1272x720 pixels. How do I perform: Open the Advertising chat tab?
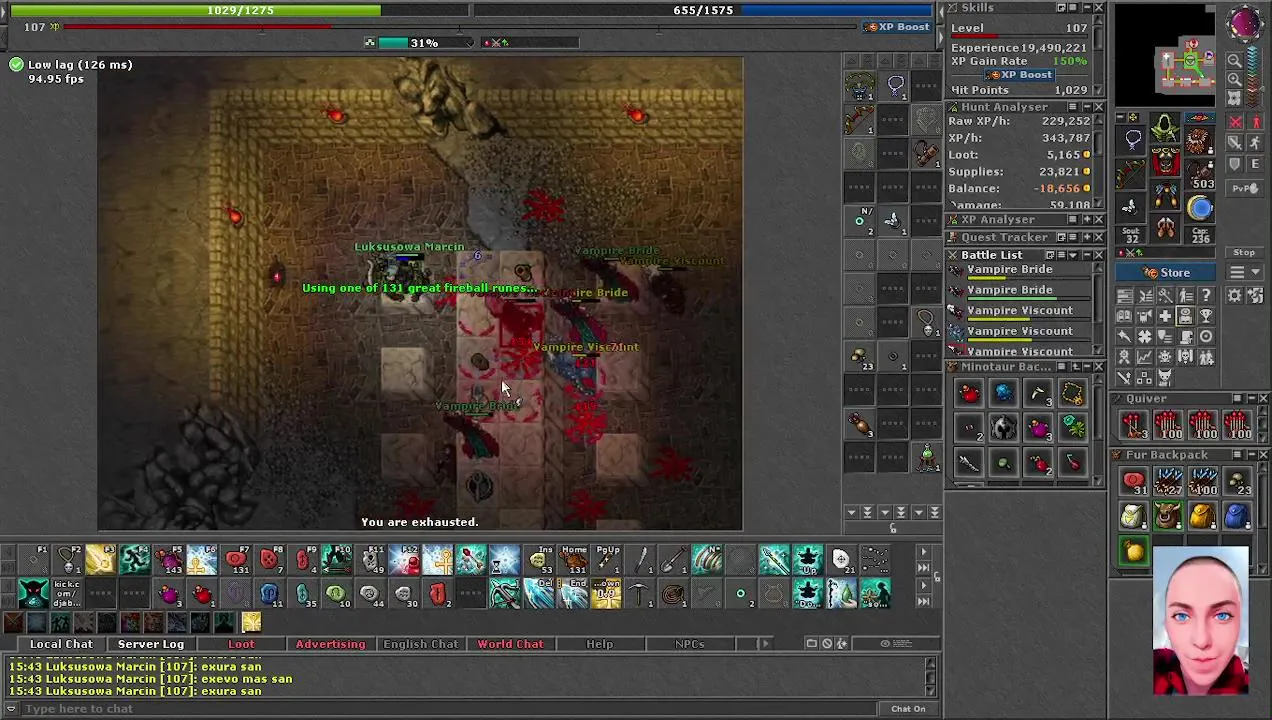pos(330,644)
